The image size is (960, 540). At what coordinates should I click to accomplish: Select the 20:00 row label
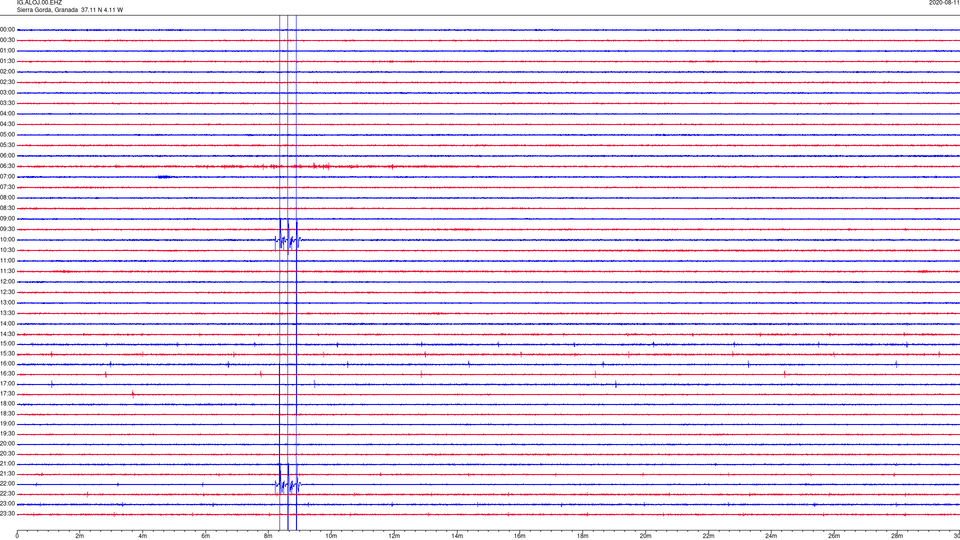pos(7,444)
